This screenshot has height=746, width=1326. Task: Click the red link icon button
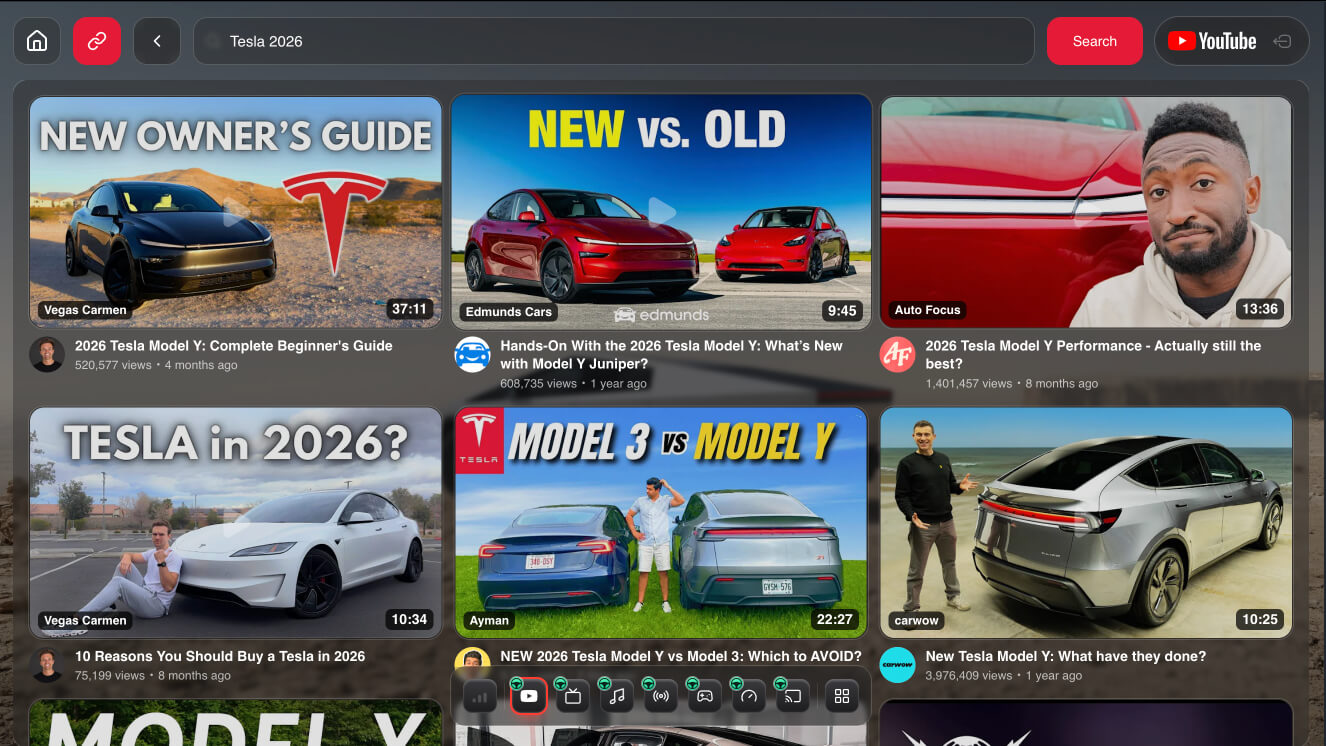(97, 41)
